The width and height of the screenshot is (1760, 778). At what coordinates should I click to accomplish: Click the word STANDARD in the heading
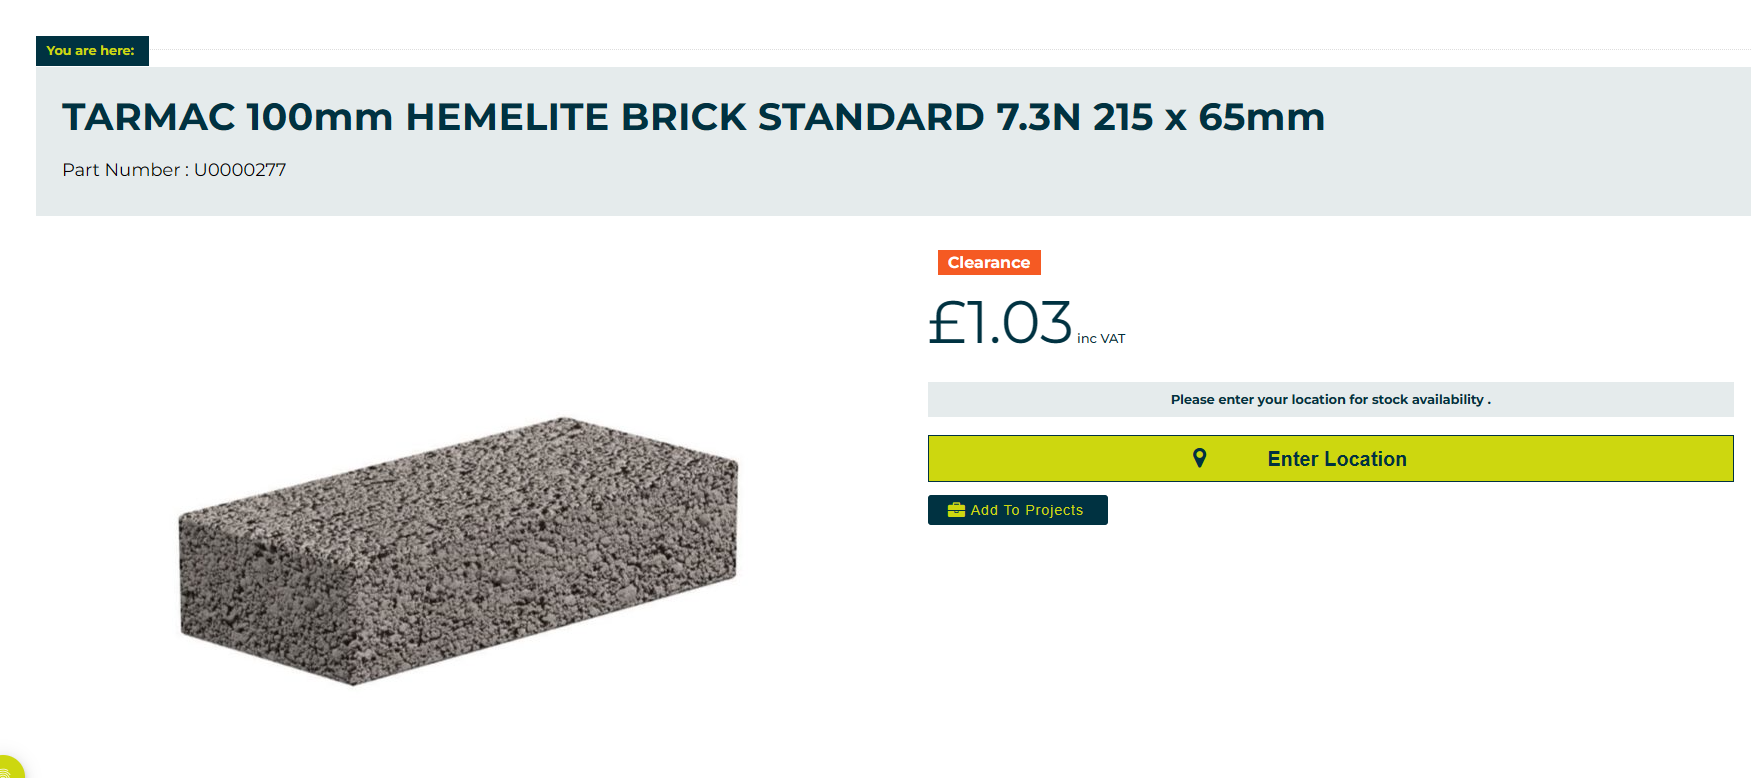click(x=870, y=117)
